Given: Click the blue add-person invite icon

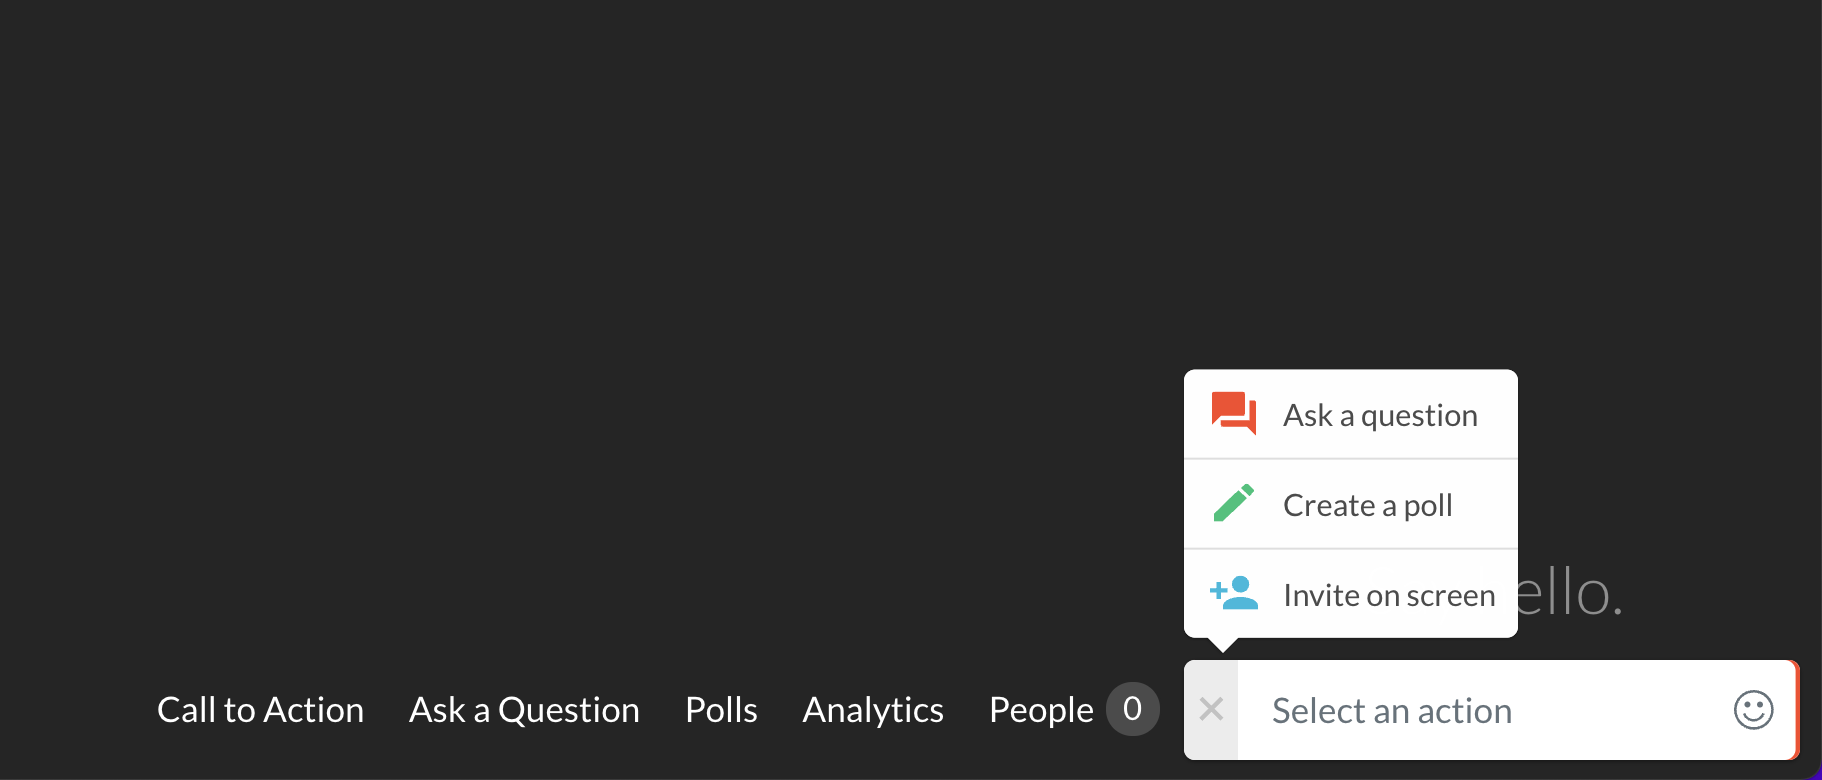Looking at the screenshot, I should pos(1233,593).
